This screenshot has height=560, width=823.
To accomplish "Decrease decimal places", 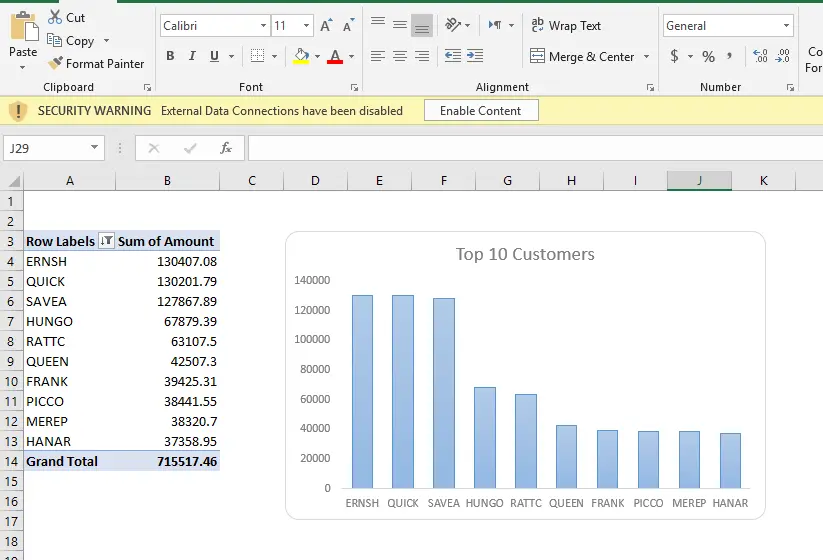I will pyautogui.click(x=783, y=56).
